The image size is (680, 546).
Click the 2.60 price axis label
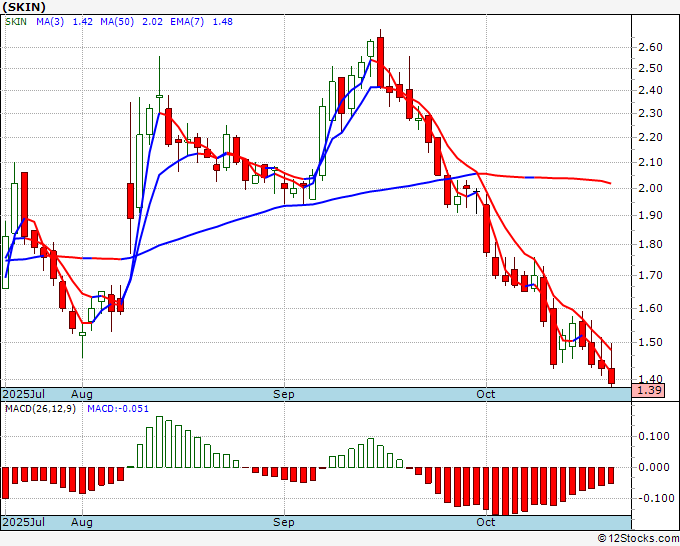pyautogui.click(x=650, y=47)
